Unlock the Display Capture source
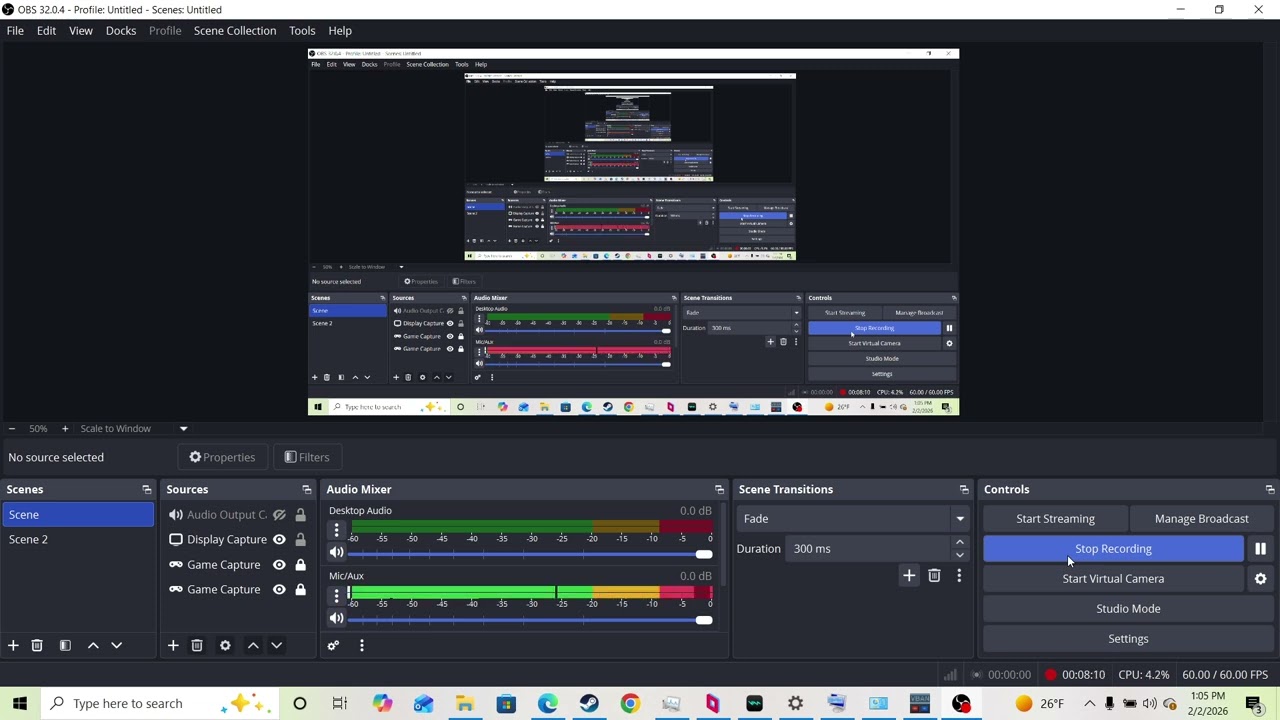 coord(300,540)
